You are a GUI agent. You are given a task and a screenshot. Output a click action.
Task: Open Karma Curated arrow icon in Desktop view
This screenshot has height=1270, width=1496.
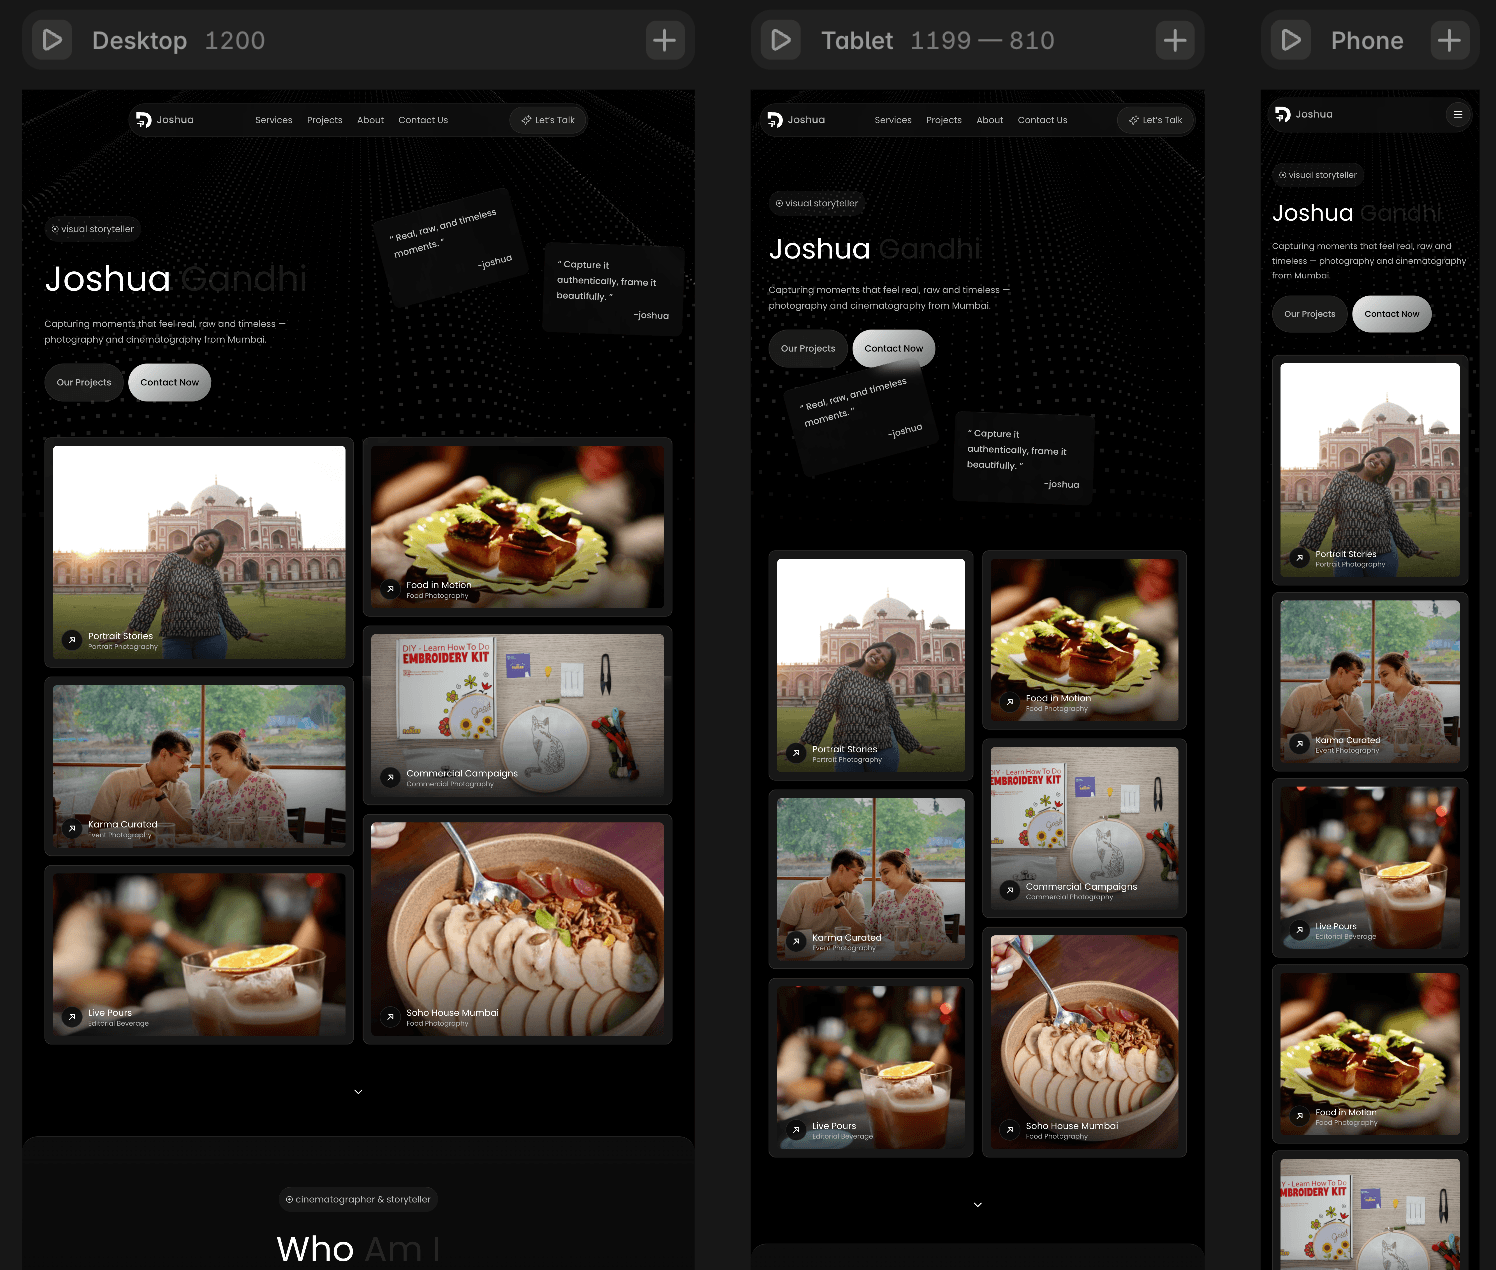(x=72, y=828)
